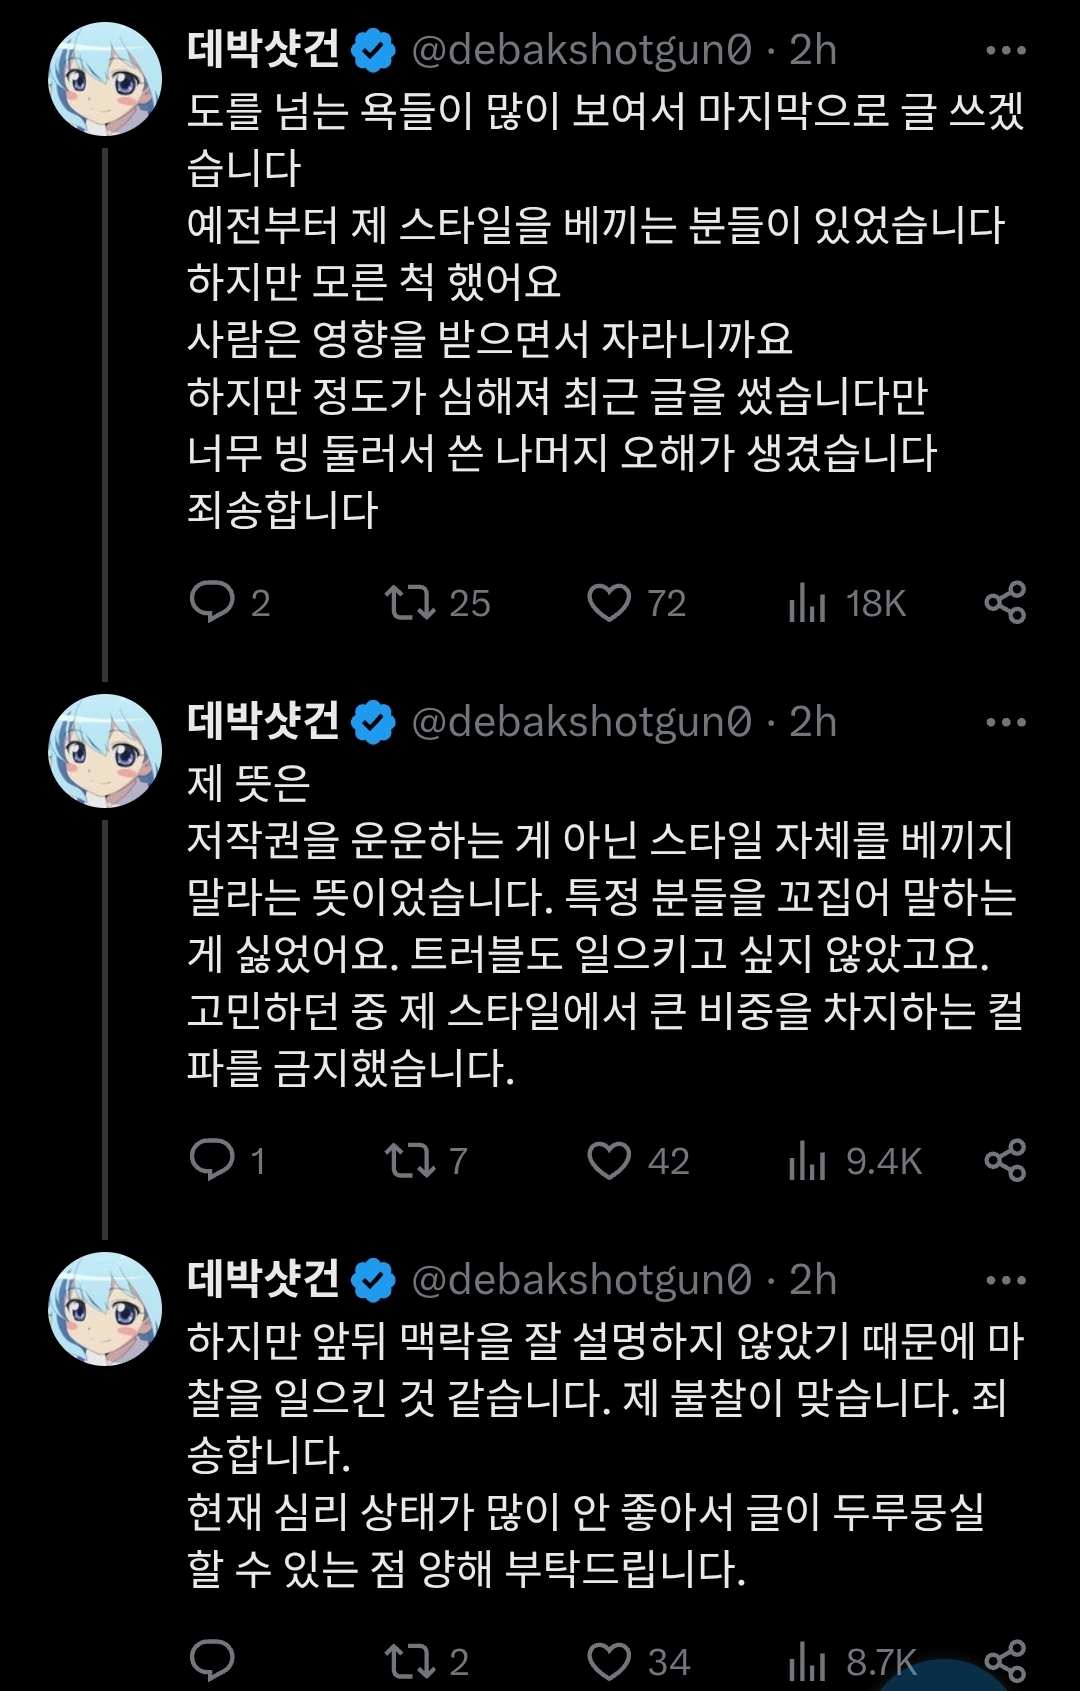Retweet the first tweet with 25 reposts
The image size is (1080, 1691).
pos(410,602)
